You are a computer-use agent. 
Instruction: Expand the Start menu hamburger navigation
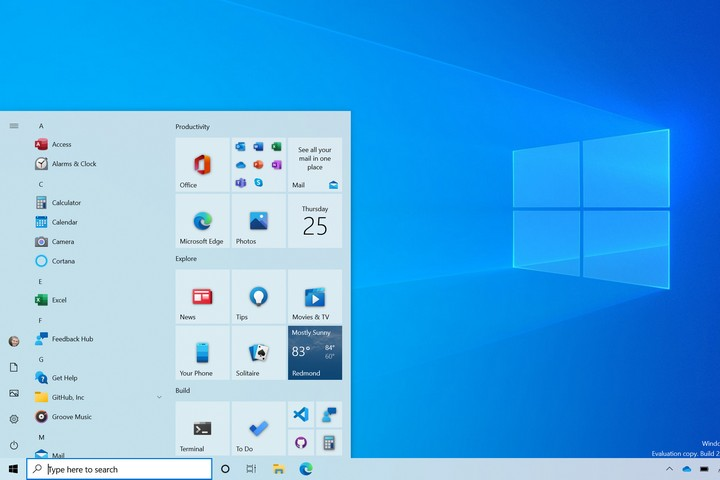13,126
